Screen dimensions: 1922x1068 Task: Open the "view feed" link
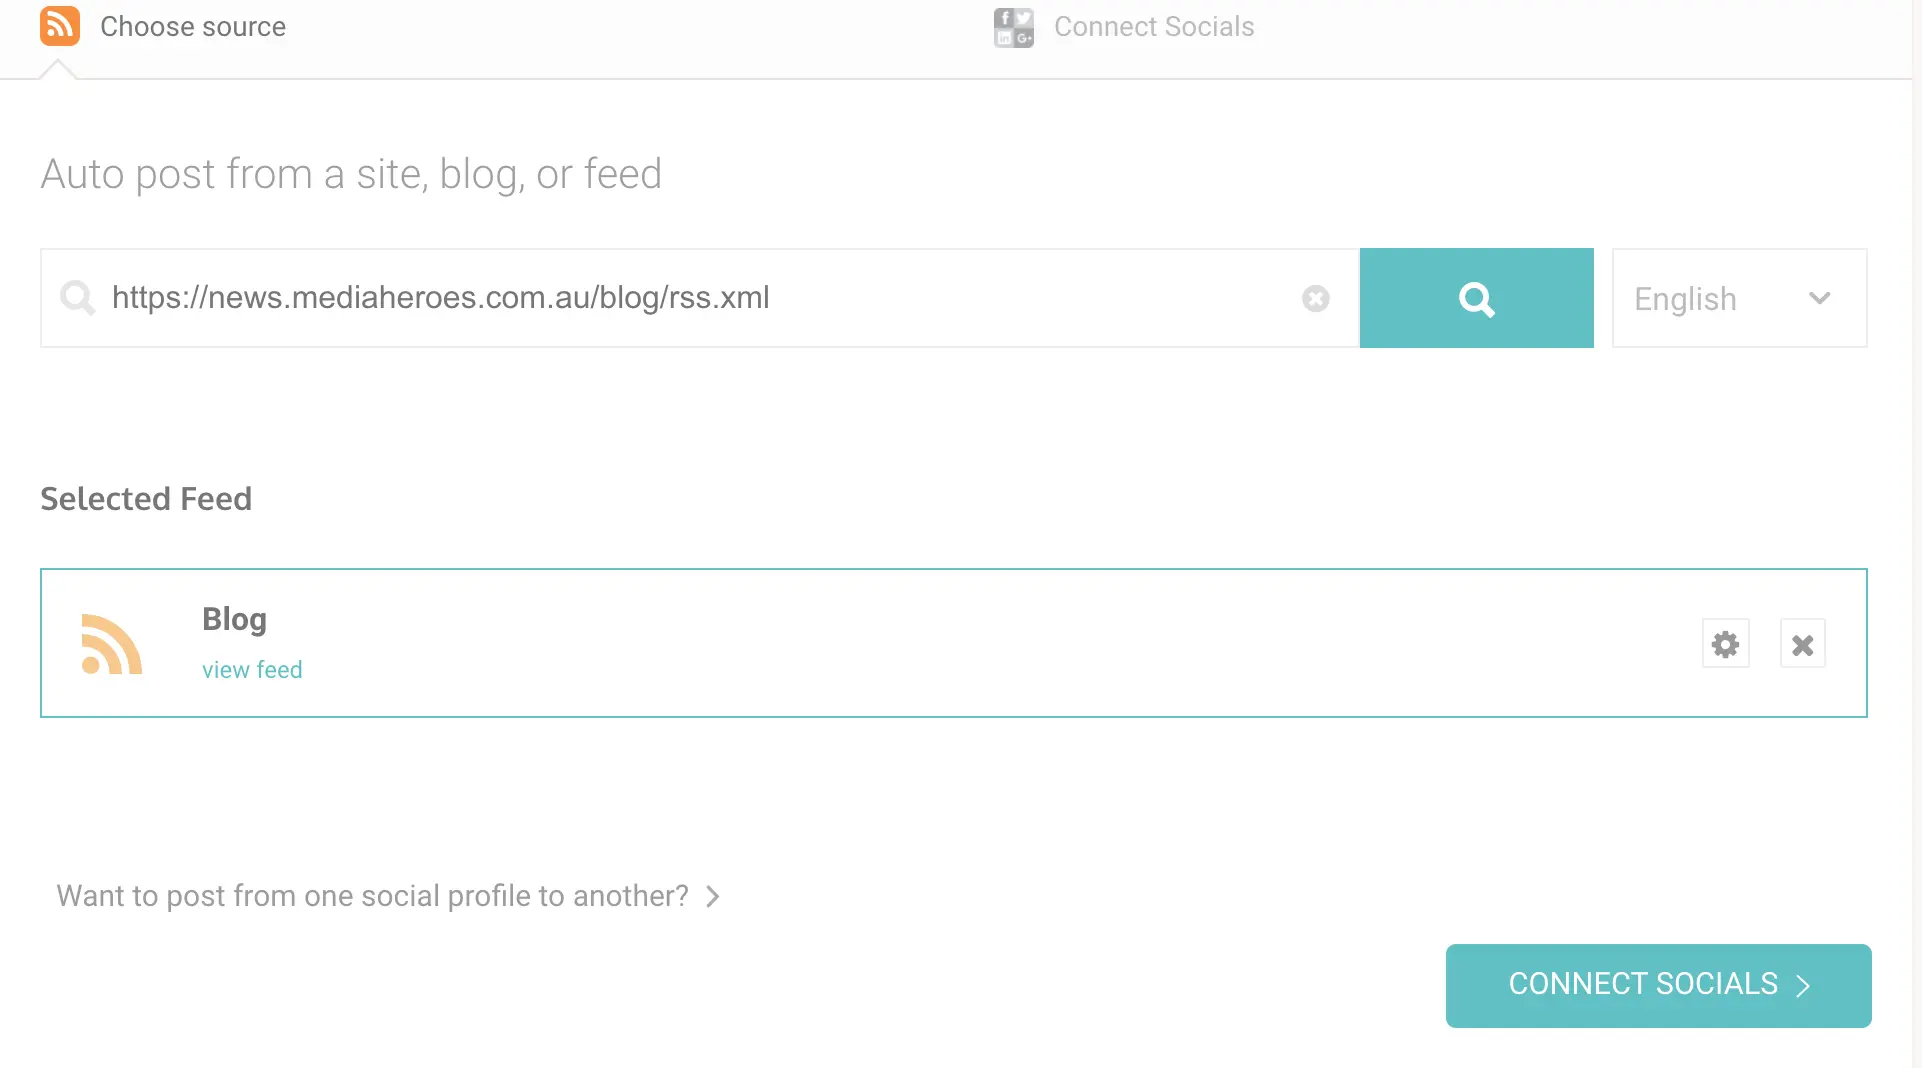coord(252,670)
